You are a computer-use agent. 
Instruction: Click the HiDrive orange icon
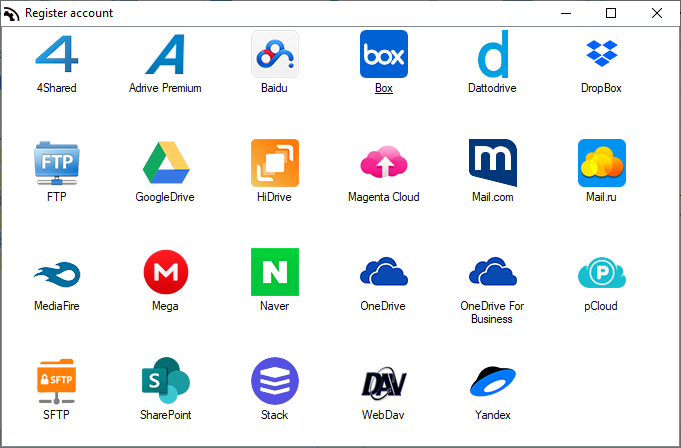(x=274, y=163)
